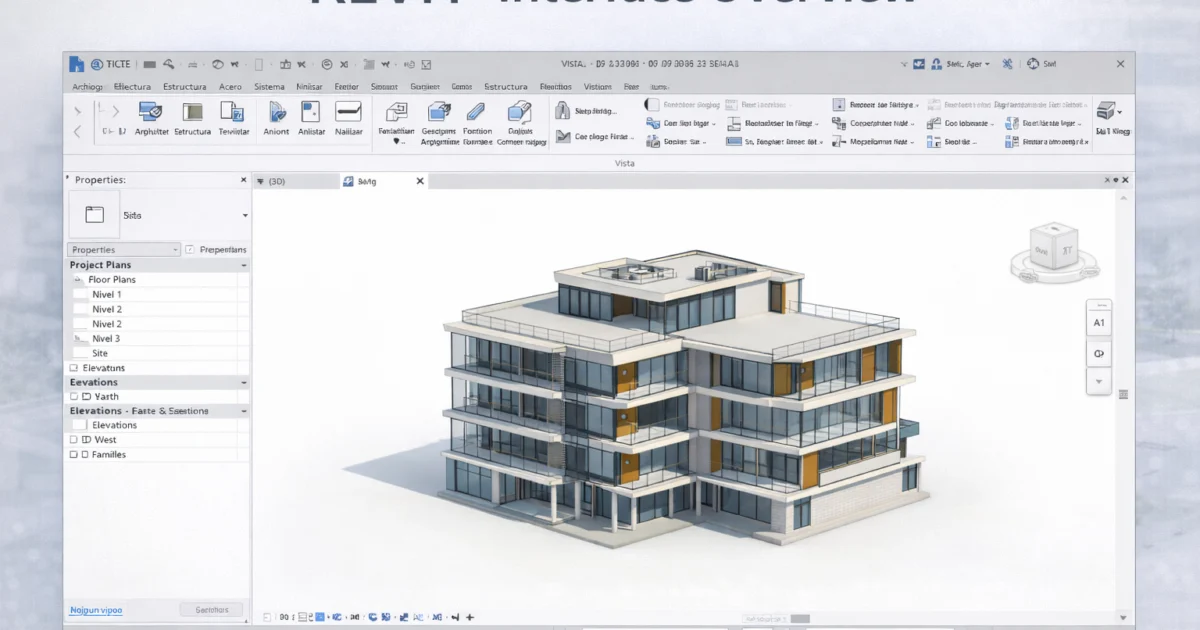The image size is (1200, 630).
Task: Collapse the Project Plans section
Action: click(x=242, y=264)
